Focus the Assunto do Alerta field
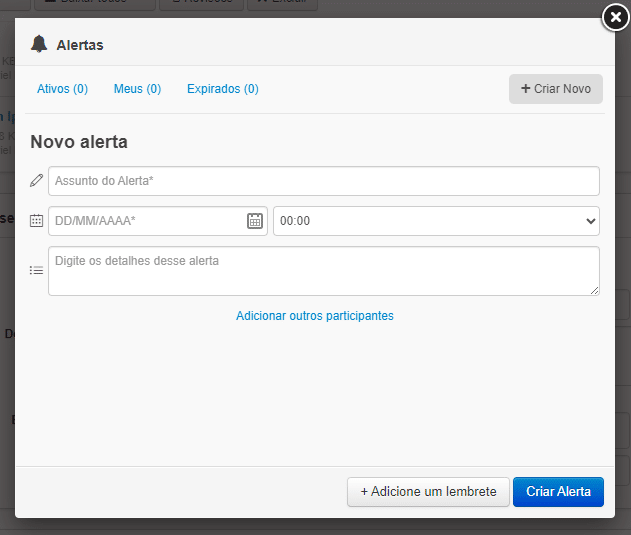This screenshot has height=535, width=631. pyautogui.click(x=323, y=181)
